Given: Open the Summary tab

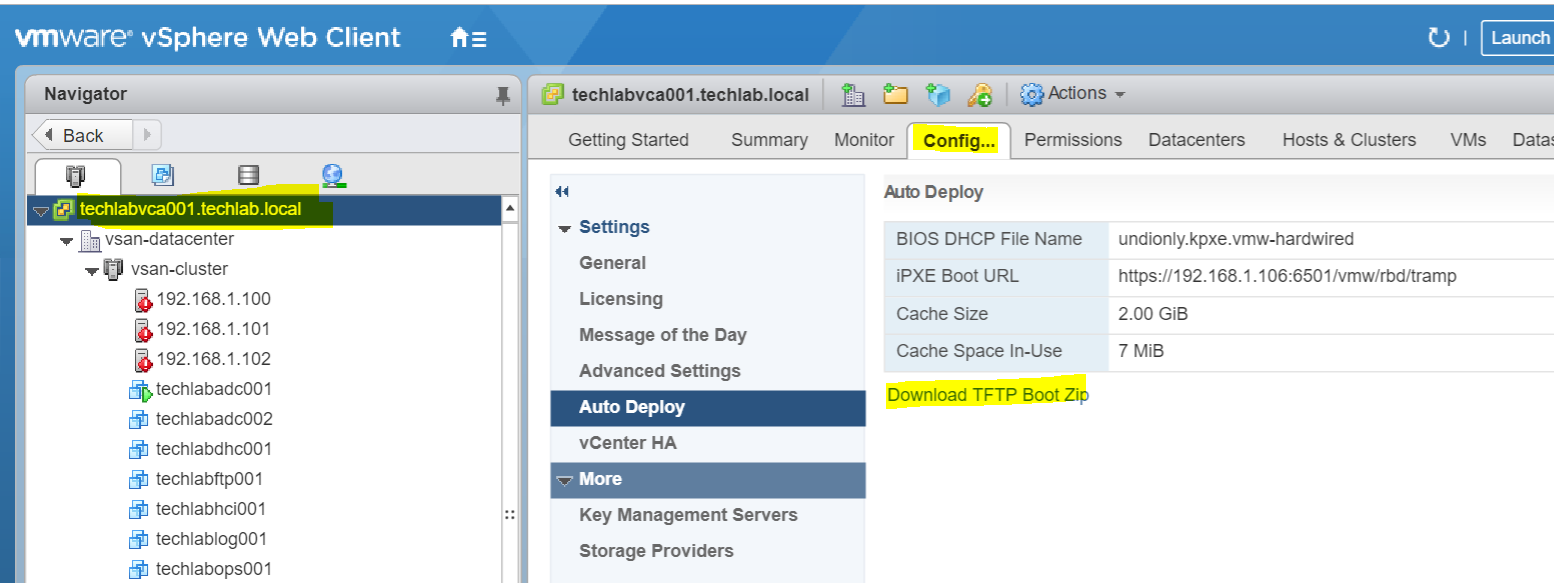Looking at the screenshot, I should pos(769,140).
